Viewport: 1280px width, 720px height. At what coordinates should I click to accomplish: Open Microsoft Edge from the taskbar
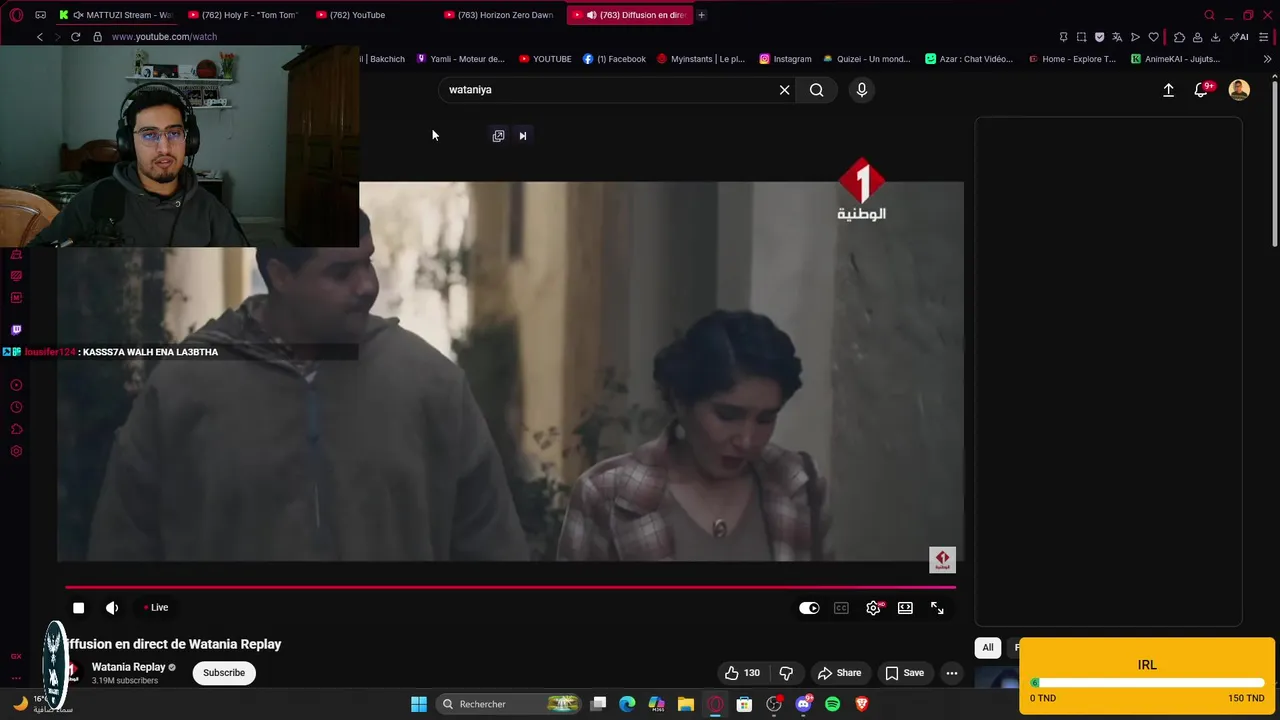tap(627, 704)
